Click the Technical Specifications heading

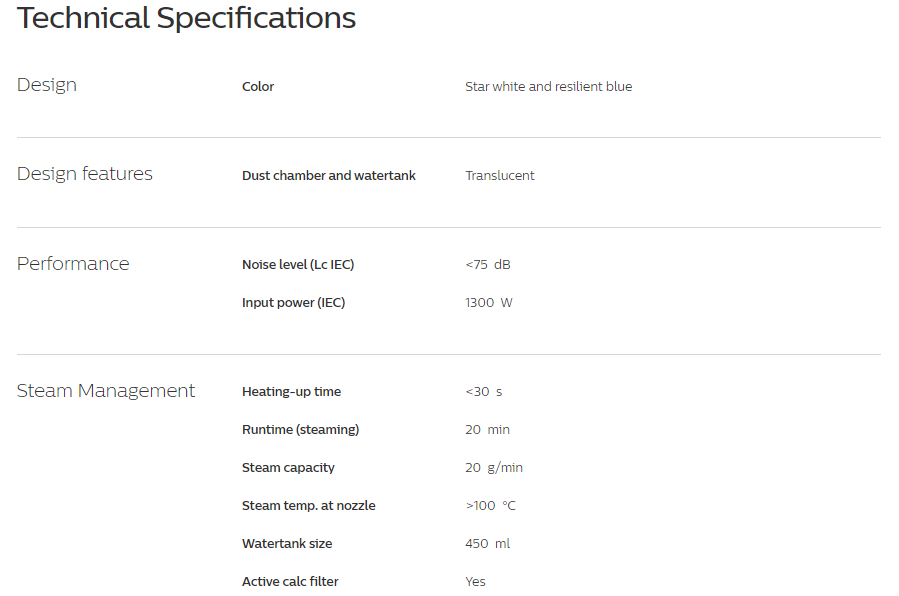pyautogui.click(x=186, y=18)
